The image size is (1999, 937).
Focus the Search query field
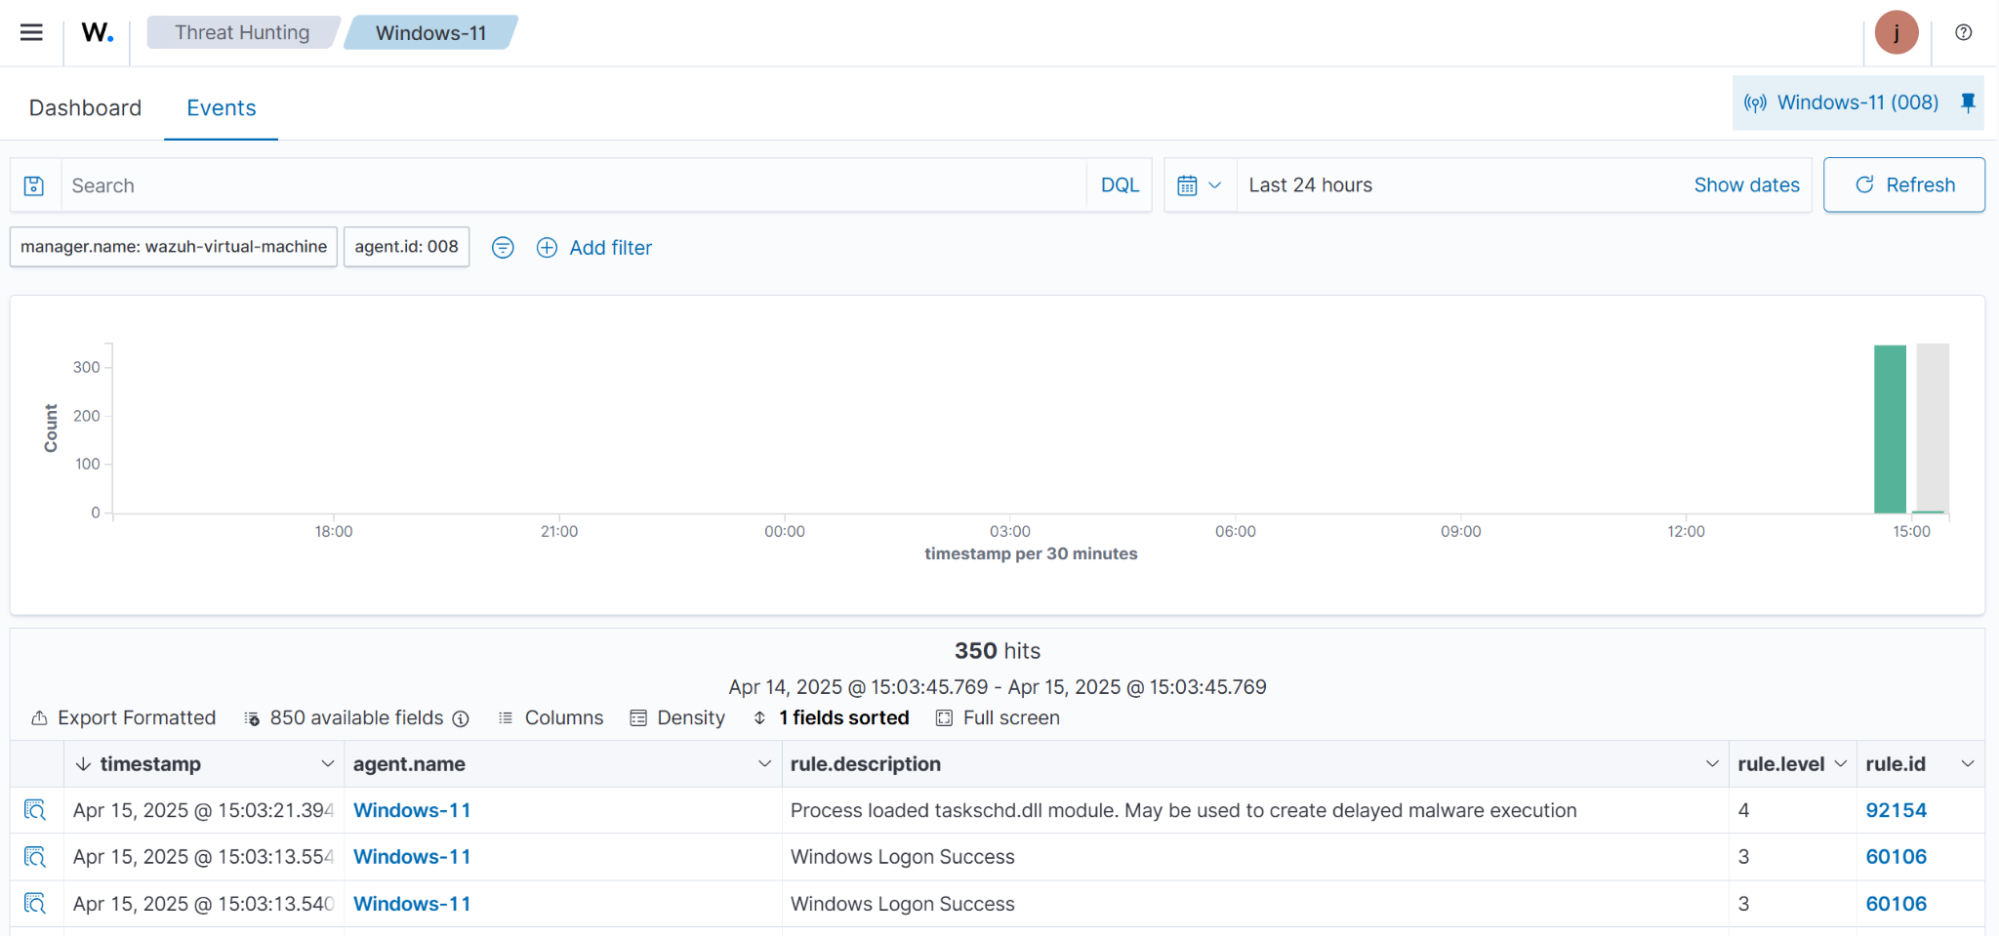click(573, 185)
